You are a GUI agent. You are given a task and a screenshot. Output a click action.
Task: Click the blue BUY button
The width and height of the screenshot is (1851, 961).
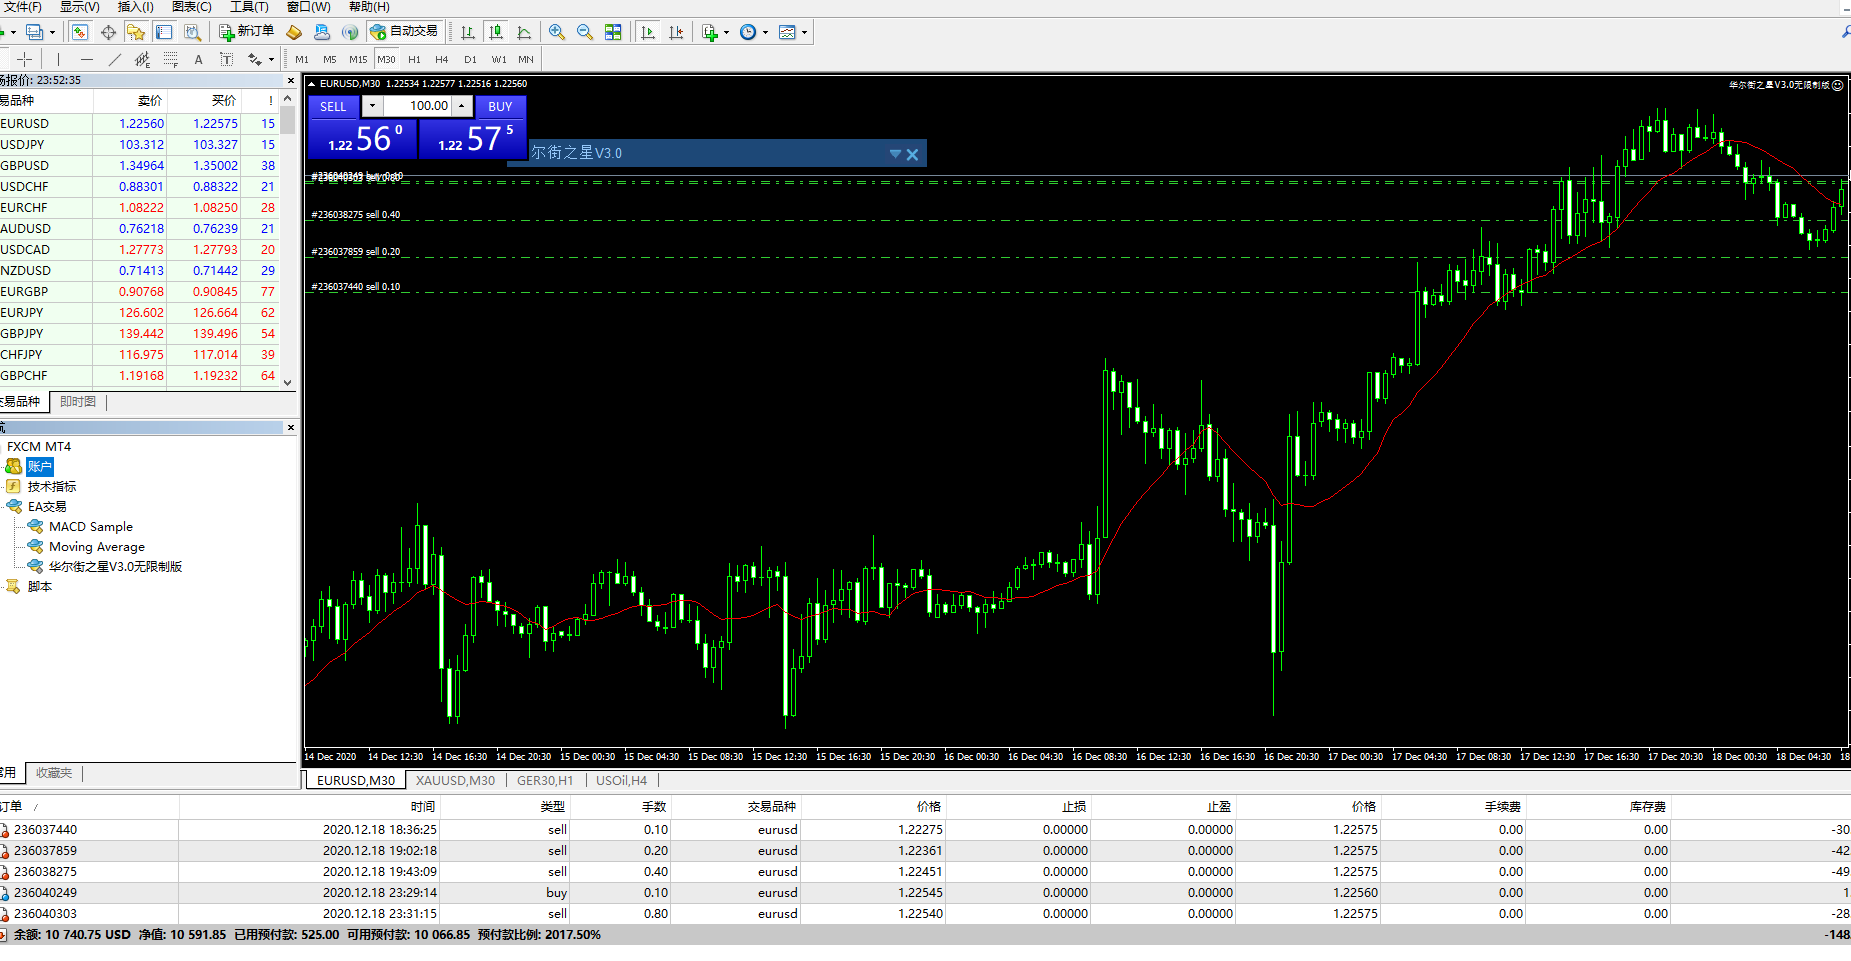point(500,106)
